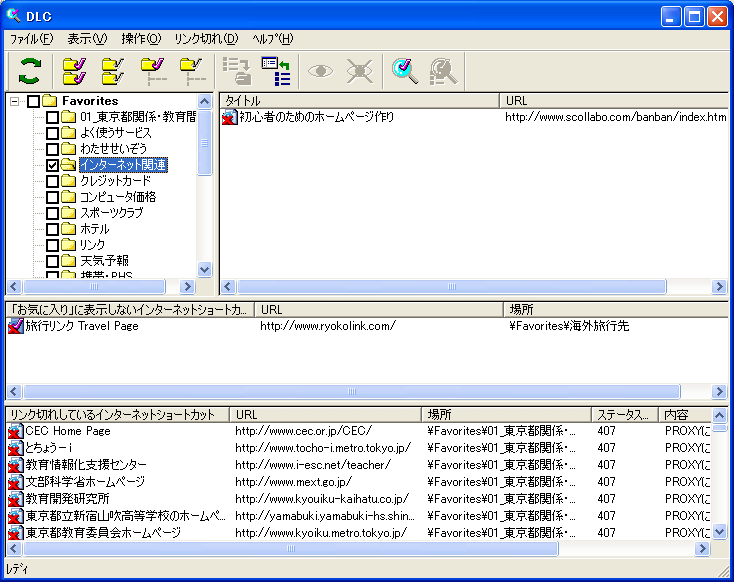Uncheck the インターネット関連 folder checkbox
The height and width of the screenshot is (582, 734).
(x=53, y=165)
